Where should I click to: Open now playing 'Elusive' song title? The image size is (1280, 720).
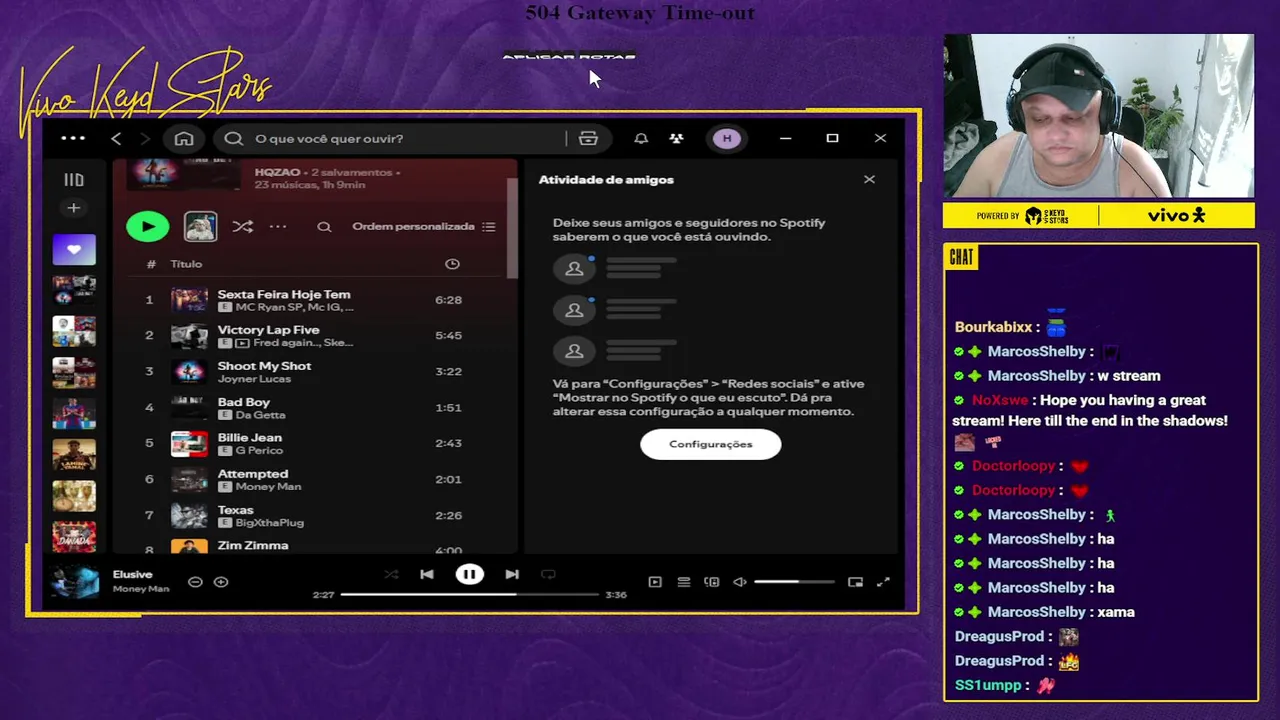pos(132,575)
